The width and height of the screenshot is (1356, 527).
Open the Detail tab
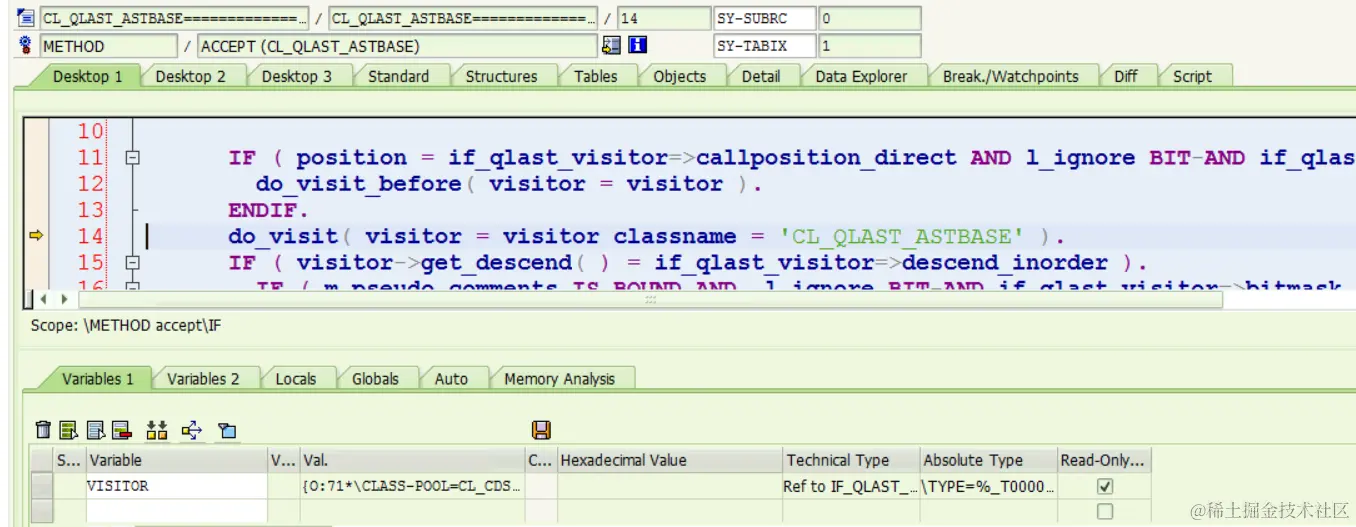click(x=760, y=76)
